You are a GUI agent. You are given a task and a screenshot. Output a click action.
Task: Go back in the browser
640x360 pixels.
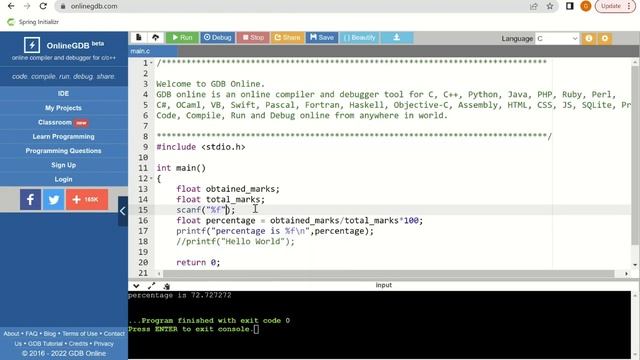(x=11, y=6)
